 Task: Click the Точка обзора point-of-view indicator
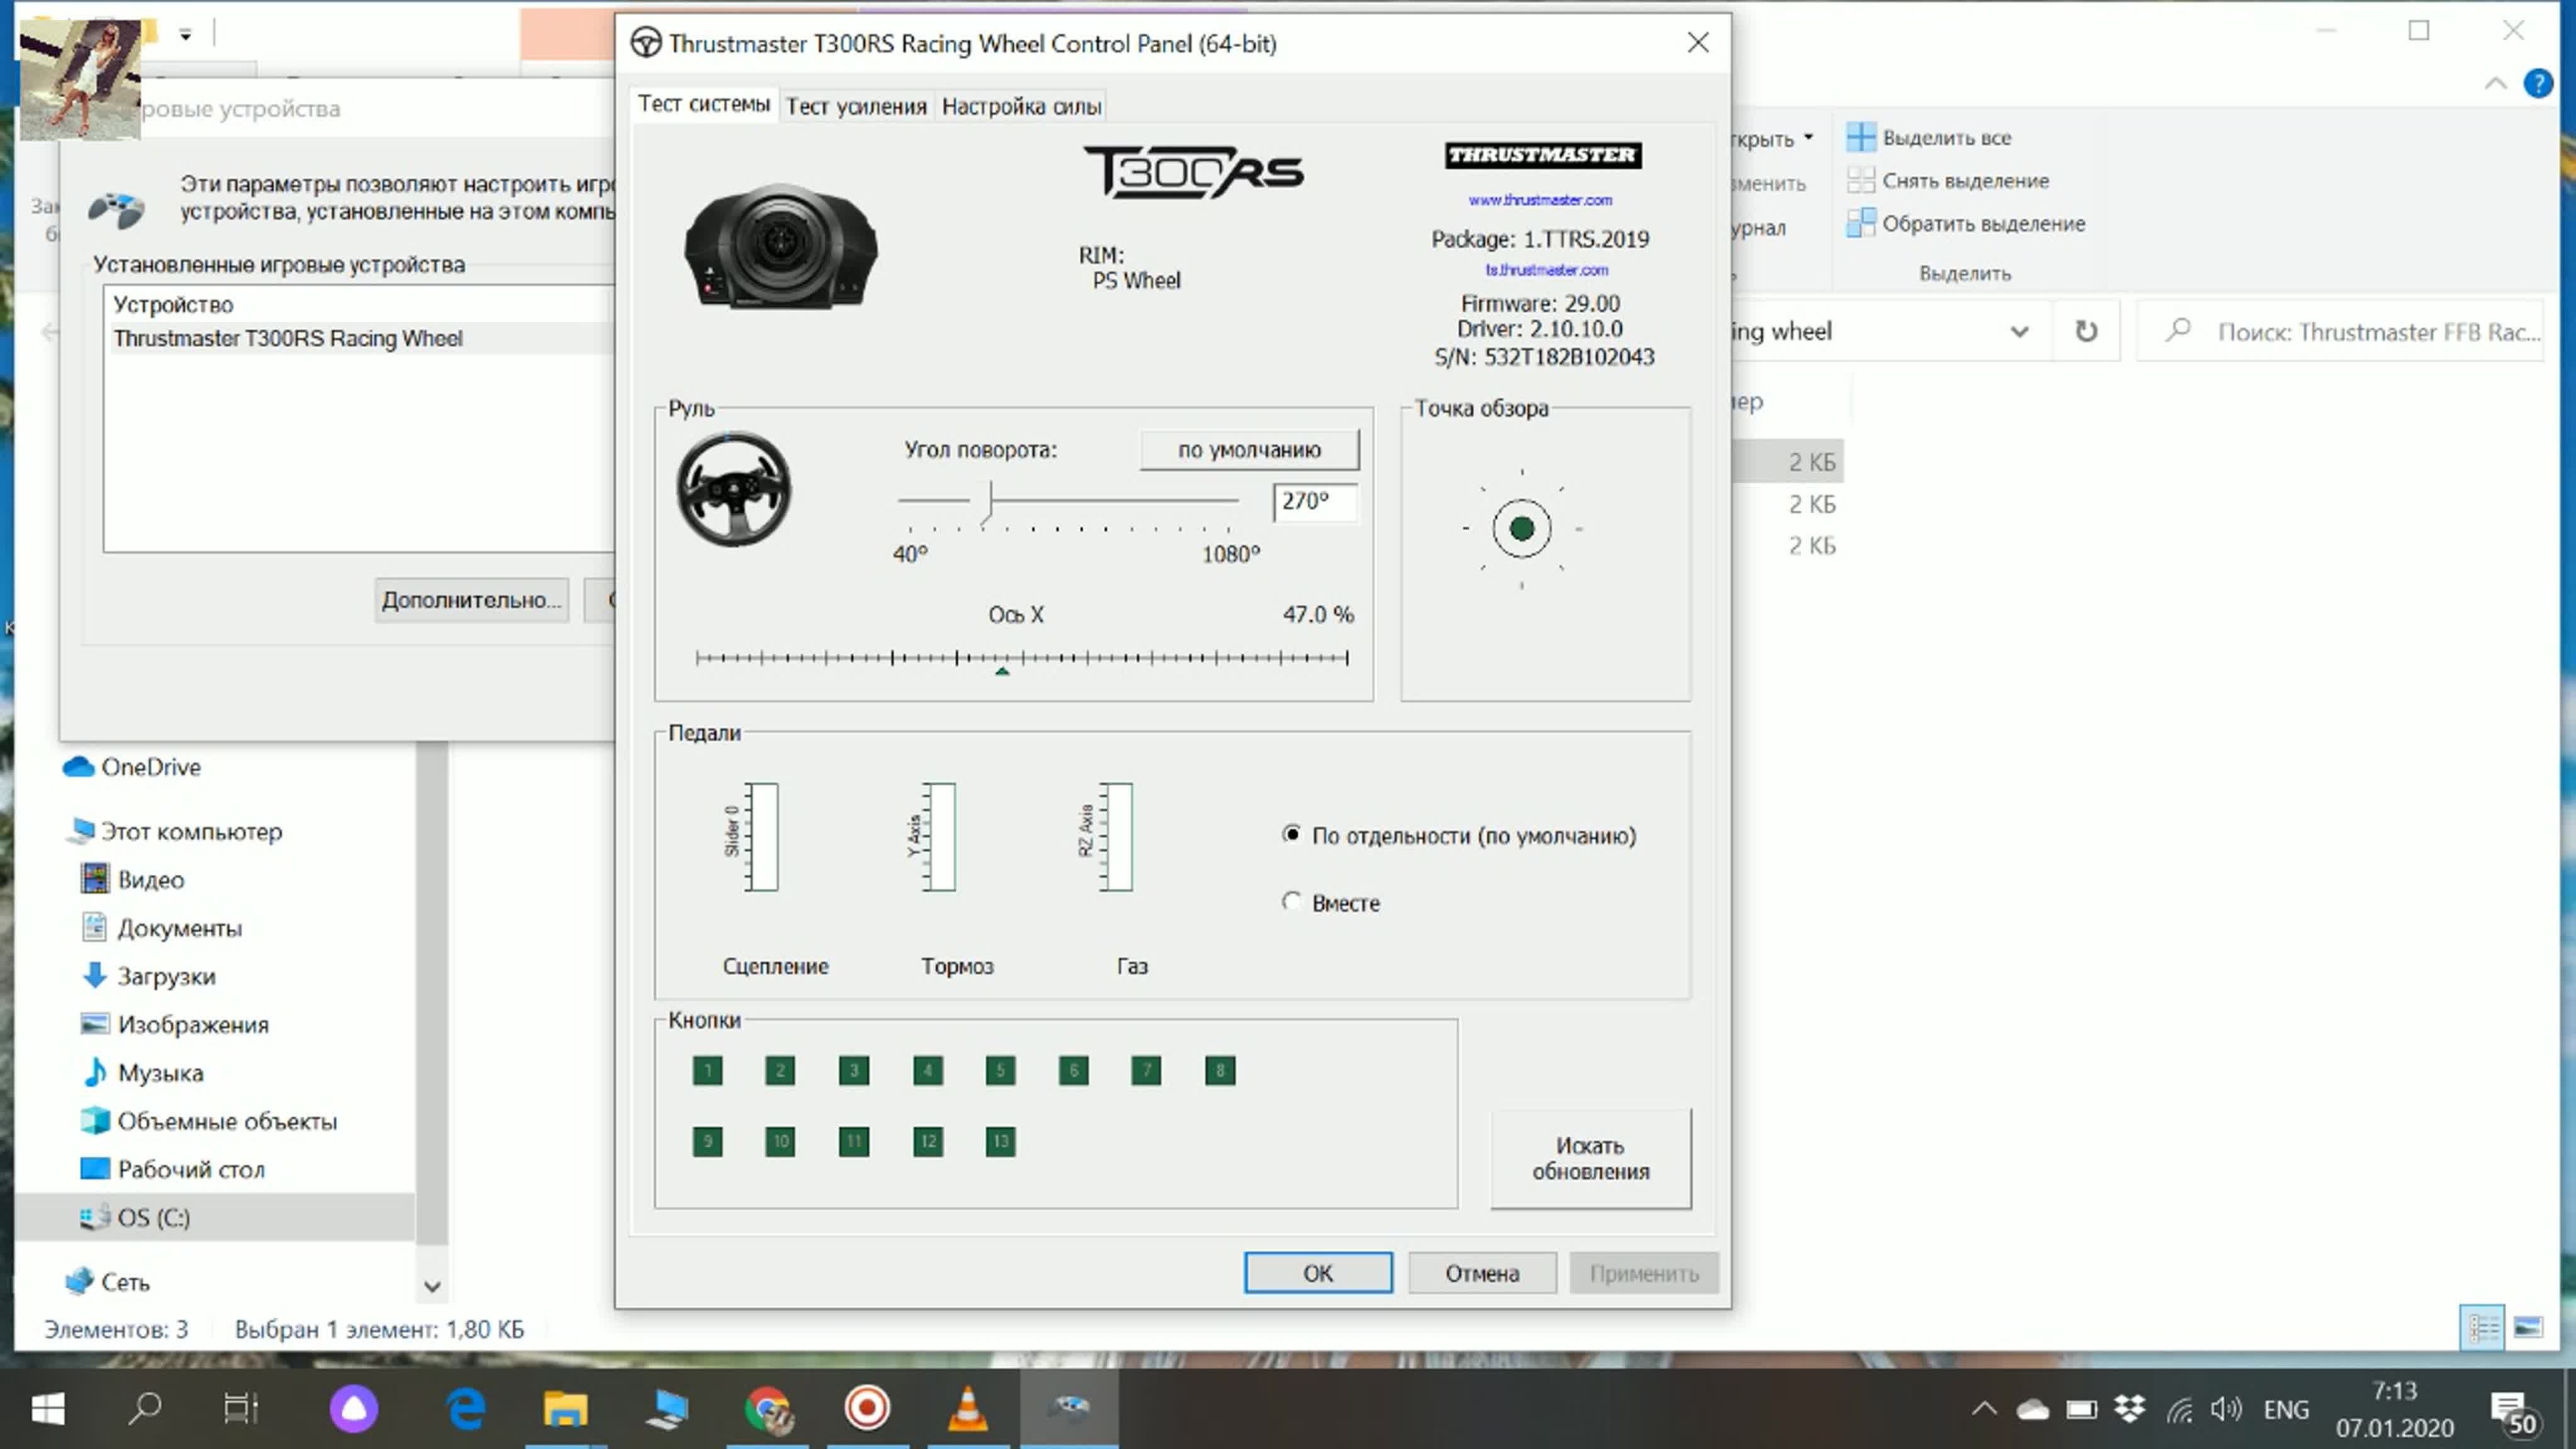1521,528
